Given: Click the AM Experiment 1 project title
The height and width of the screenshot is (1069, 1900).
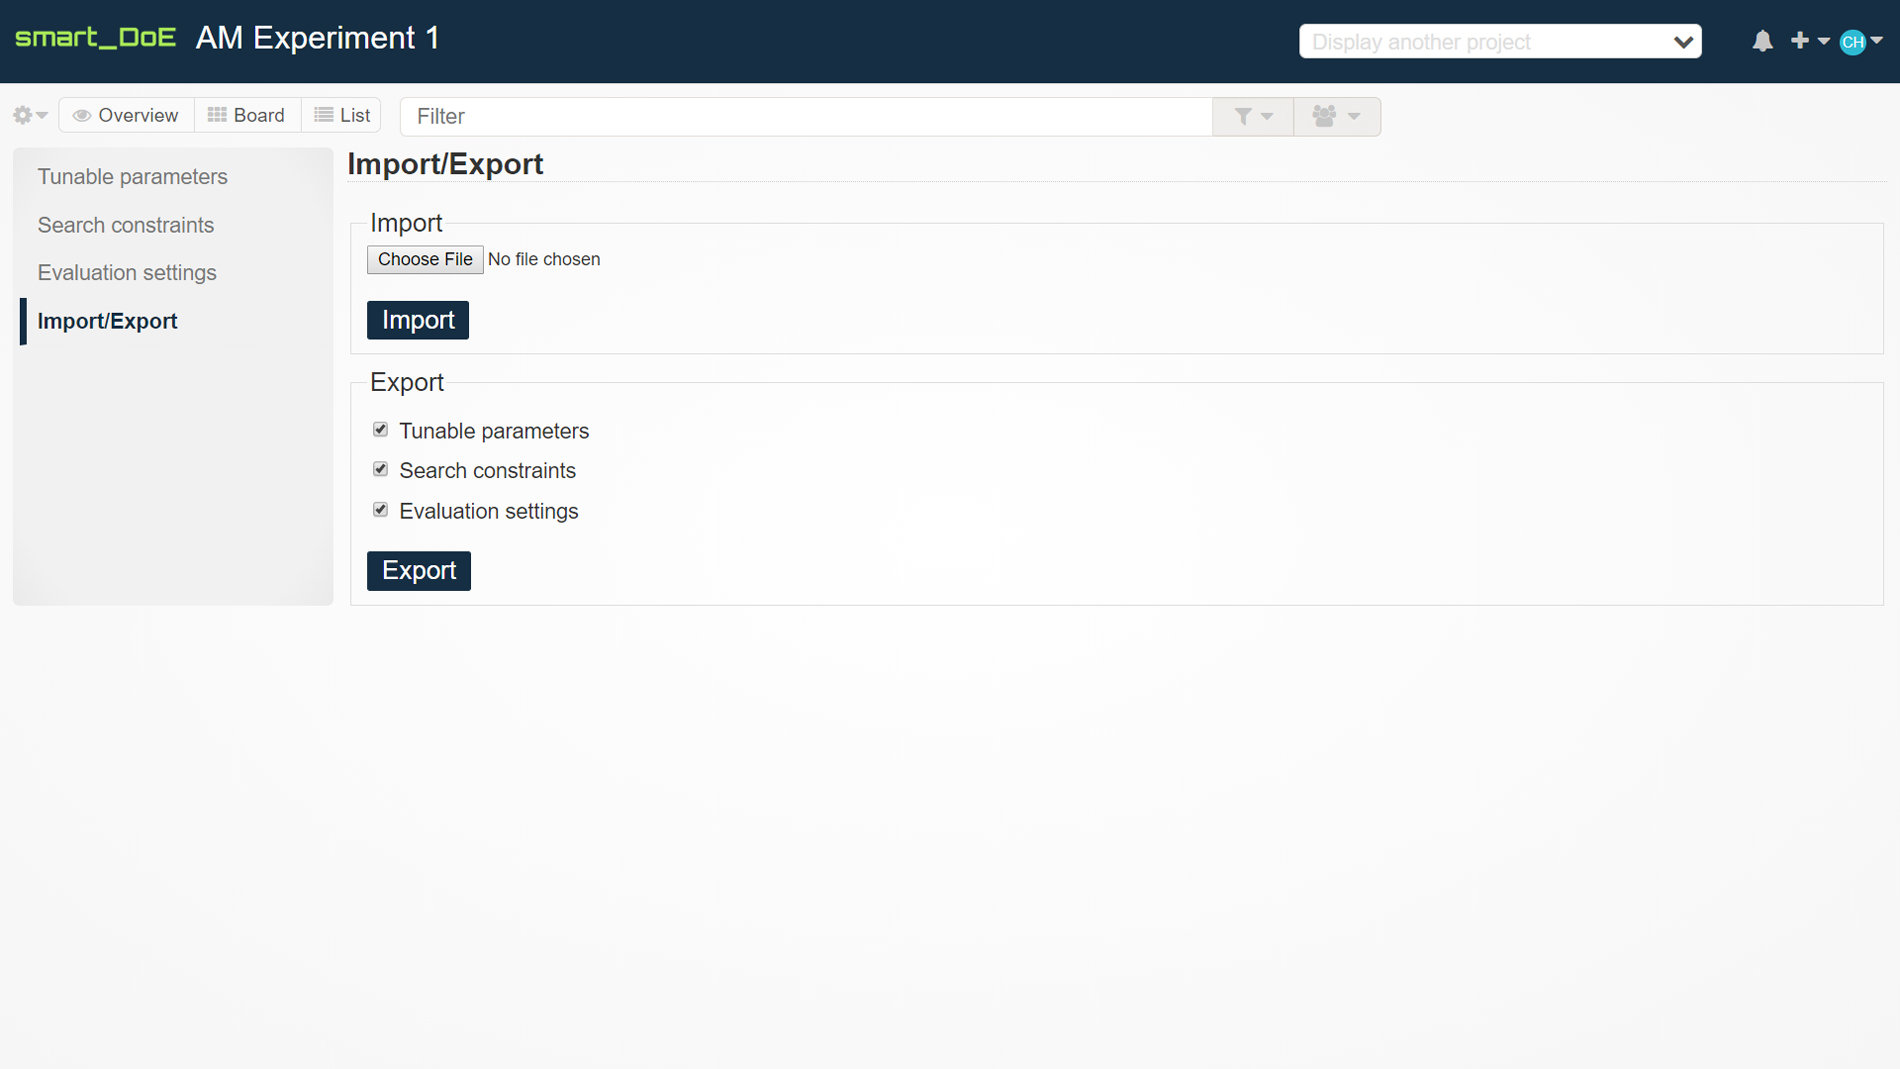Looking at the screenshot, I should point(318,38).
